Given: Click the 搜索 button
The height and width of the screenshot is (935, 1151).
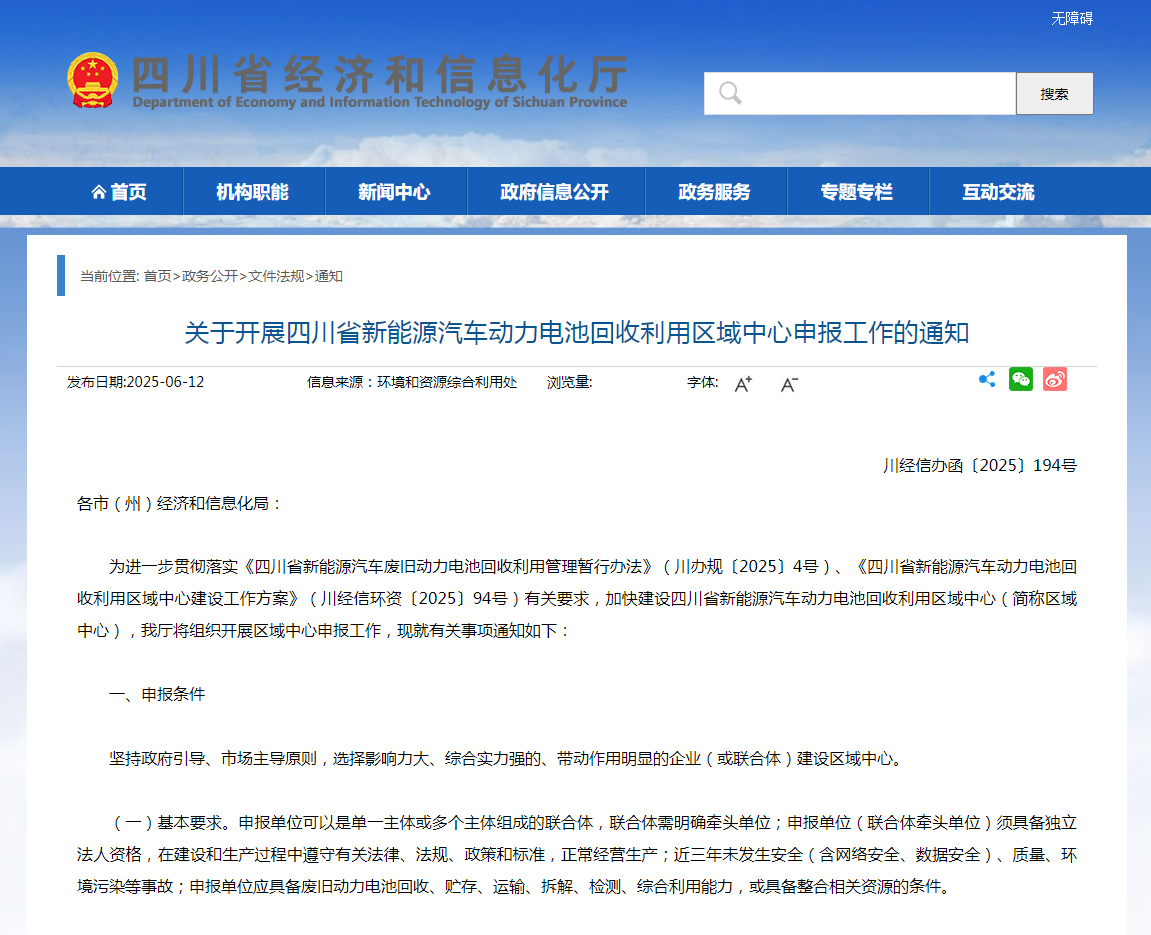Looking at the screenshot, I should [1055, 93].
